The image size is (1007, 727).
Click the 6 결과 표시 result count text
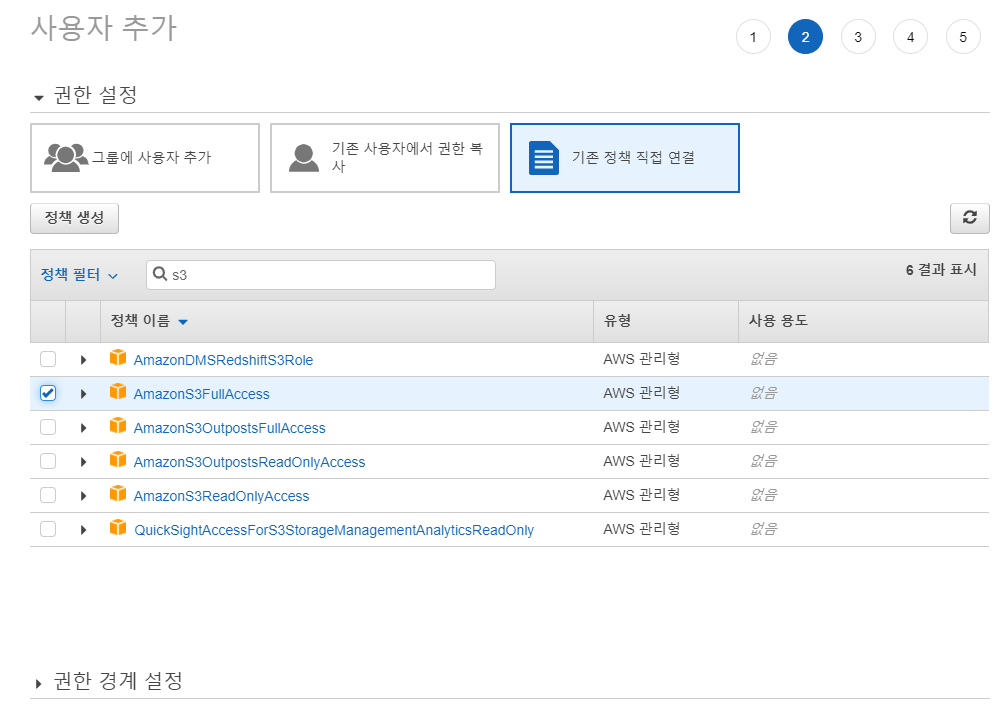click(x=941, y=270)
